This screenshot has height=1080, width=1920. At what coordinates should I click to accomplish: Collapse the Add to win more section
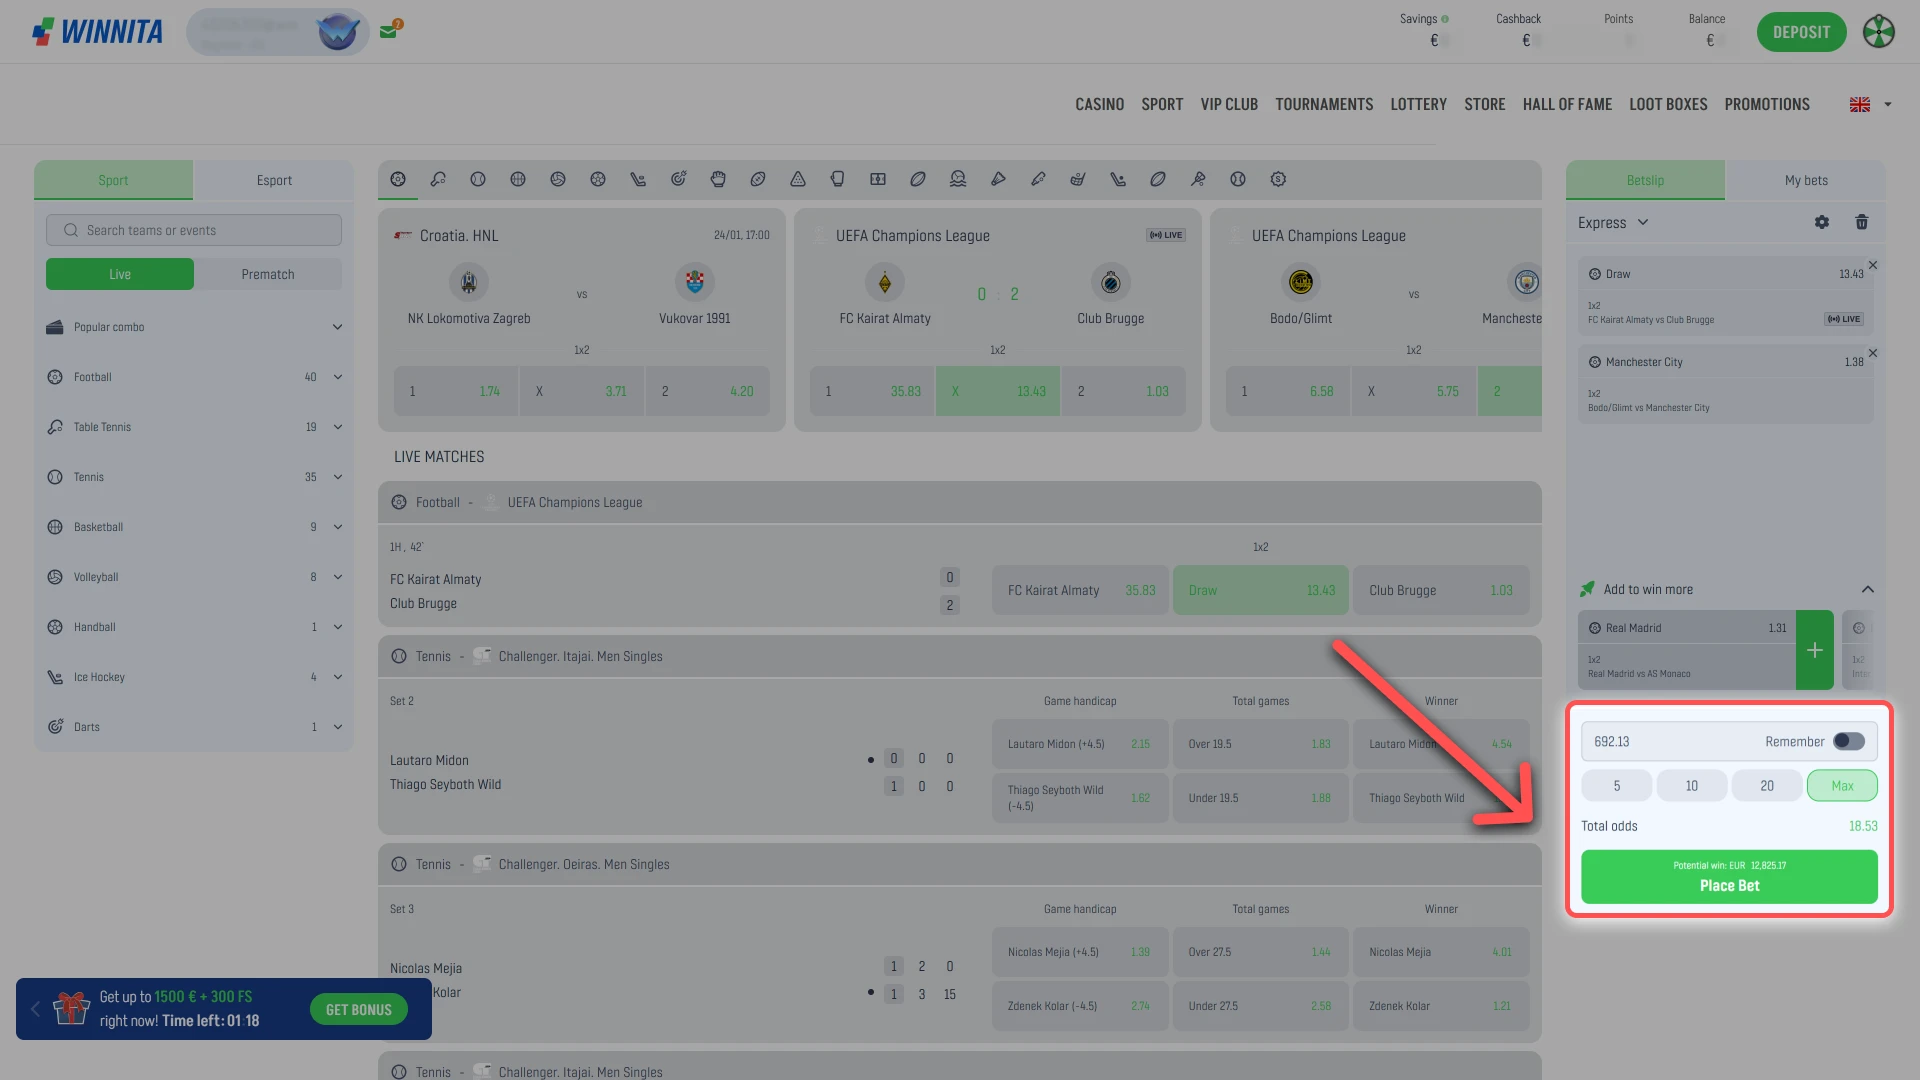tap(1867, 589)
